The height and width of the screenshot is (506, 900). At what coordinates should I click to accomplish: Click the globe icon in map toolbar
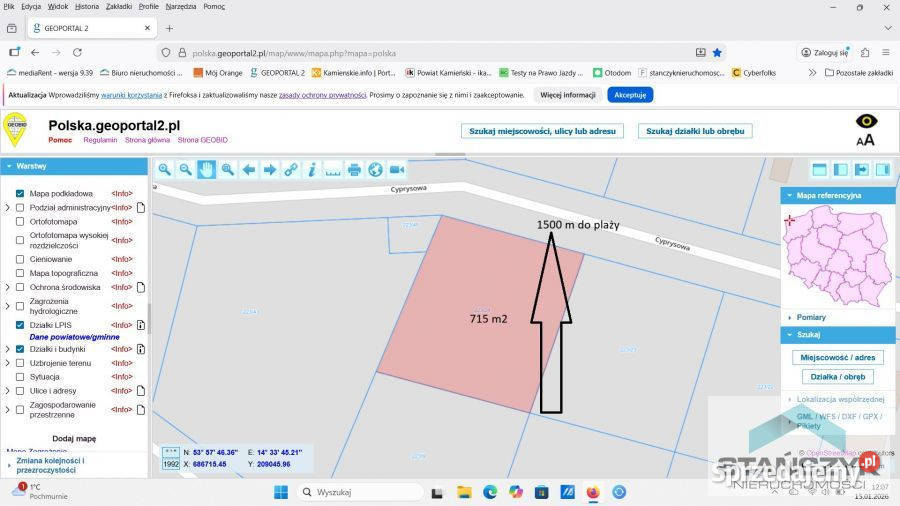pos(375,169)
